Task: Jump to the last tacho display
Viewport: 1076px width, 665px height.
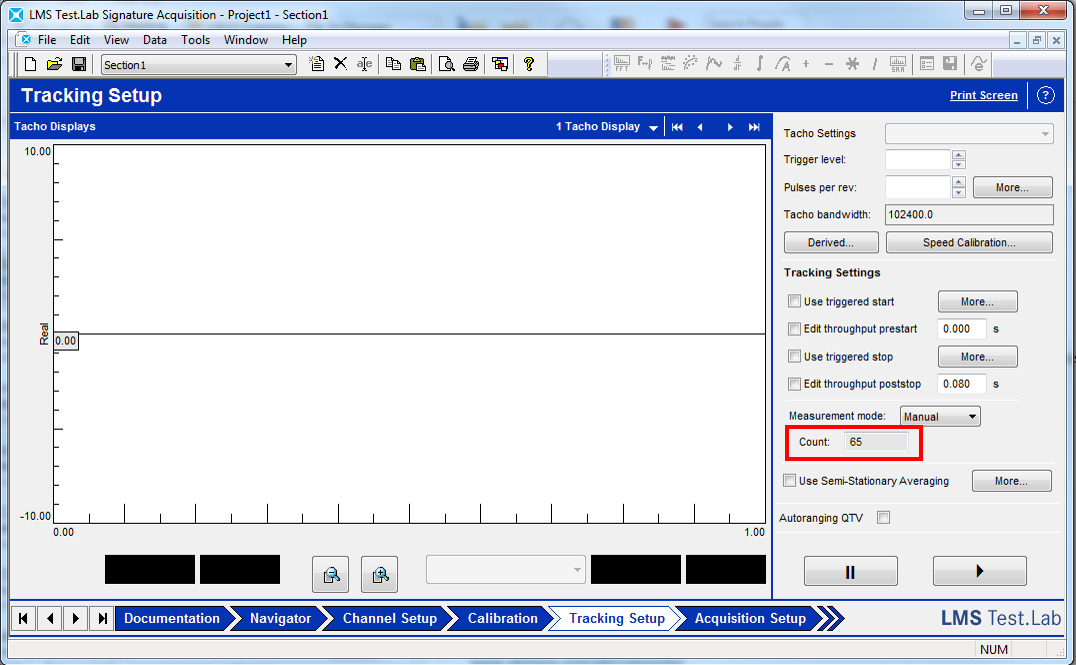Action: 754,127
